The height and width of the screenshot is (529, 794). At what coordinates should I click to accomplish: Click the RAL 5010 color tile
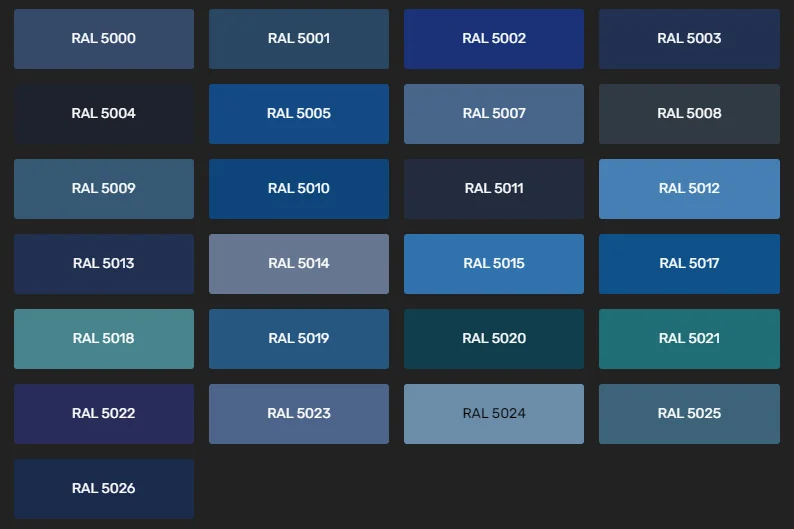tap(299, 189)
